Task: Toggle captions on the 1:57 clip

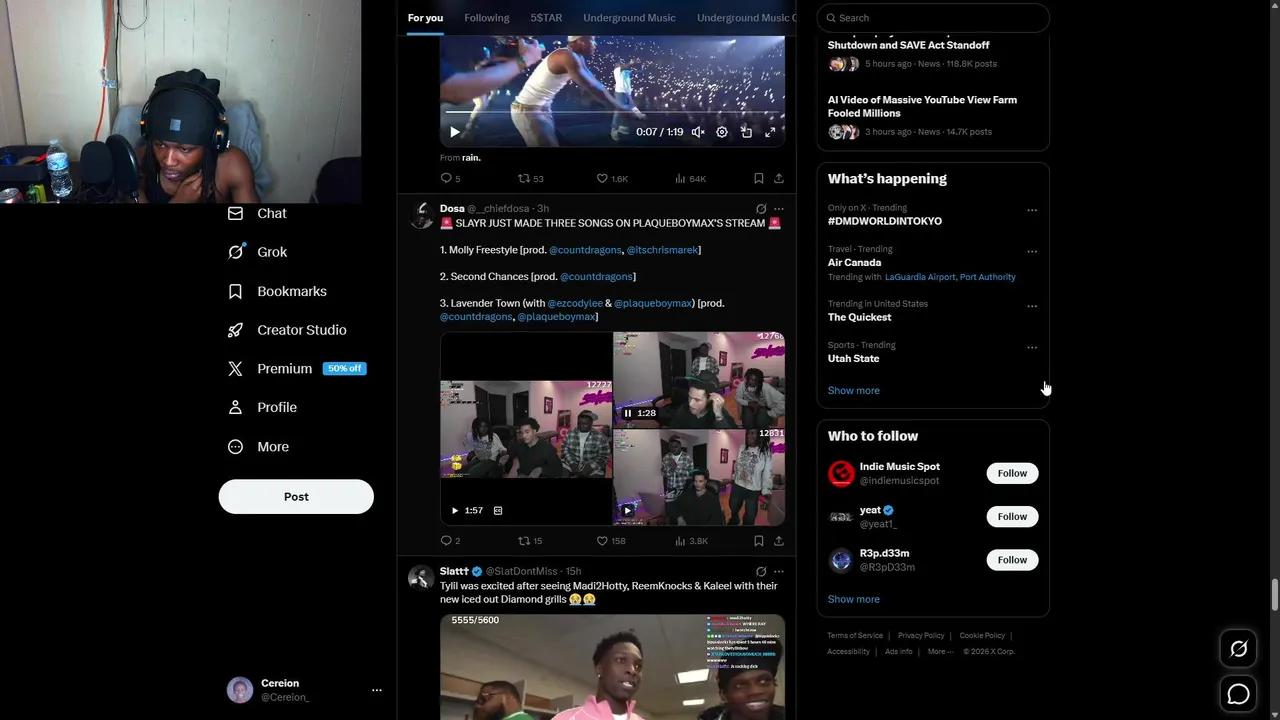Action: pyautogui.click(x=498, y=510)
